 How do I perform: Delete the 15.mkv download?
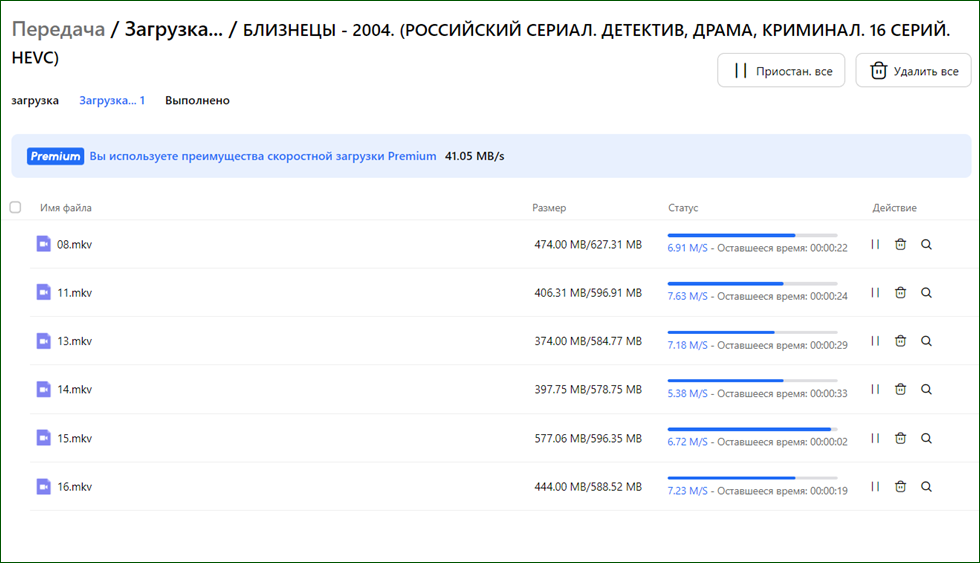click(901, 438)
